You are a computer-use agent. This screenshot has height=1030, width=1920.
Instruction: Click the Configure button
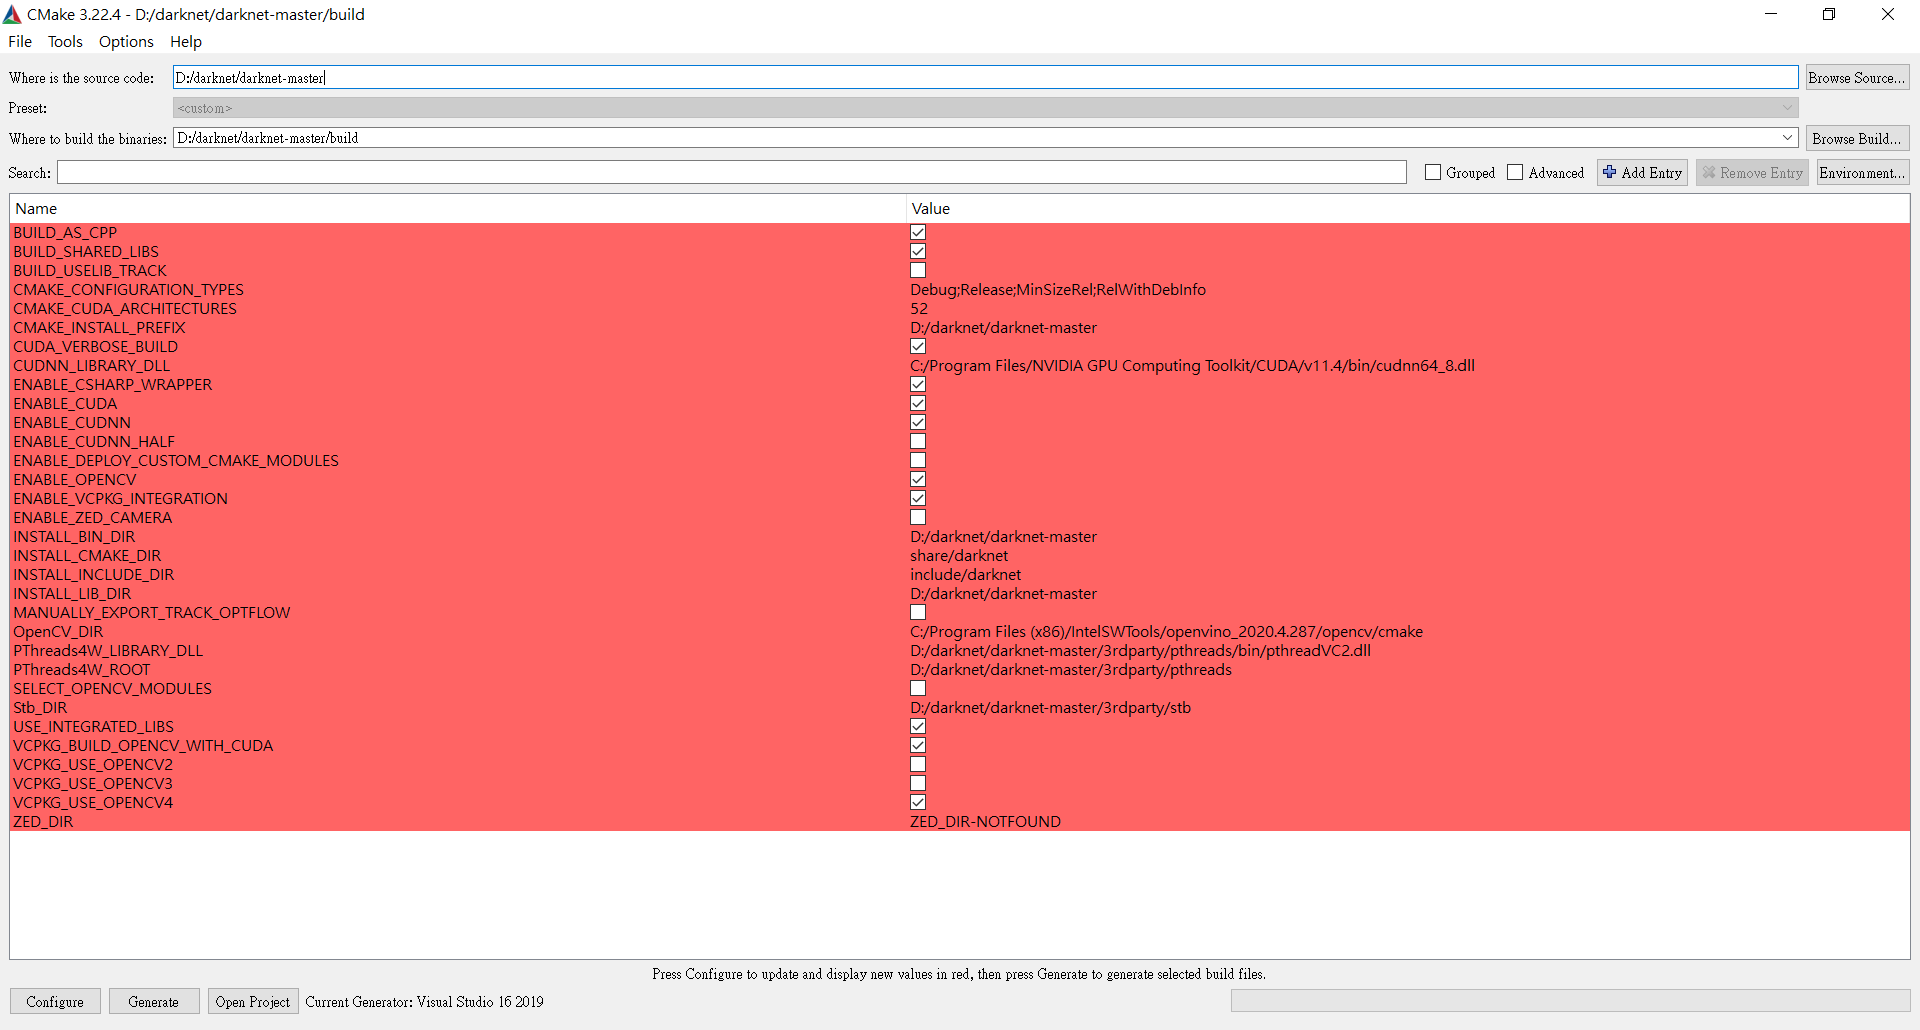[x=55, y=1002]
